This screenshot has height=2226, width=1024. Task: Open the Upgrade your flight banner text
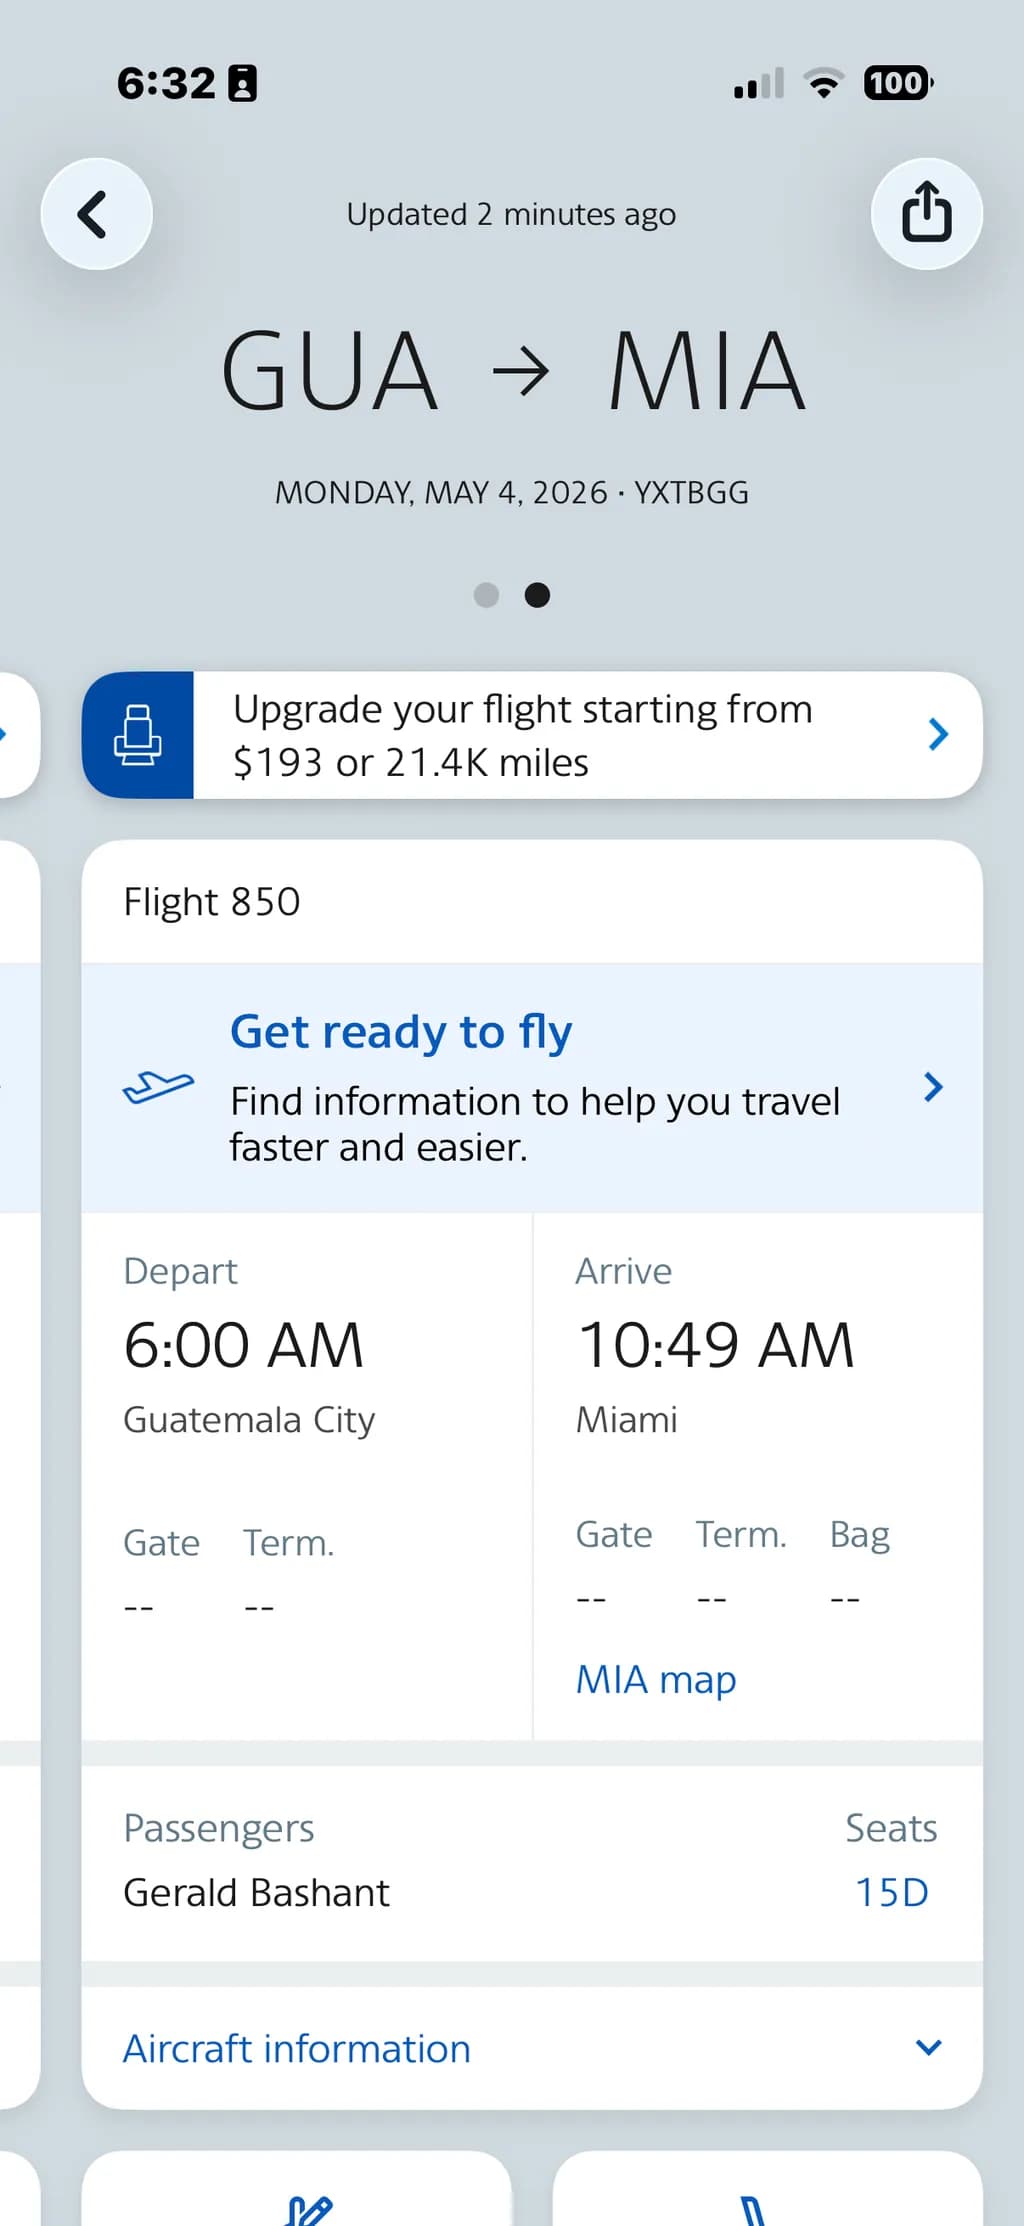tap(522, 735)
